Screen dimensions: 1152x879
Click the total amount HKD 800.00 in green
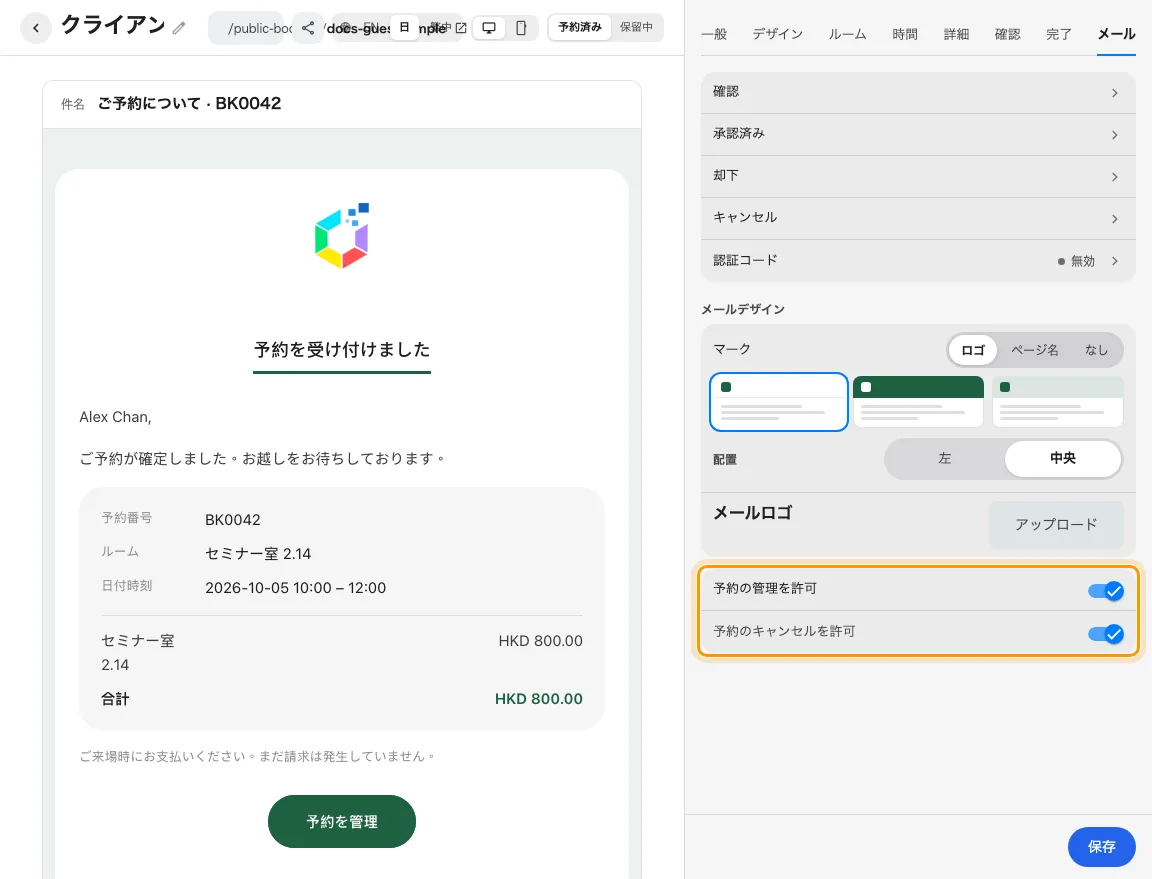(x=539, y=699)
